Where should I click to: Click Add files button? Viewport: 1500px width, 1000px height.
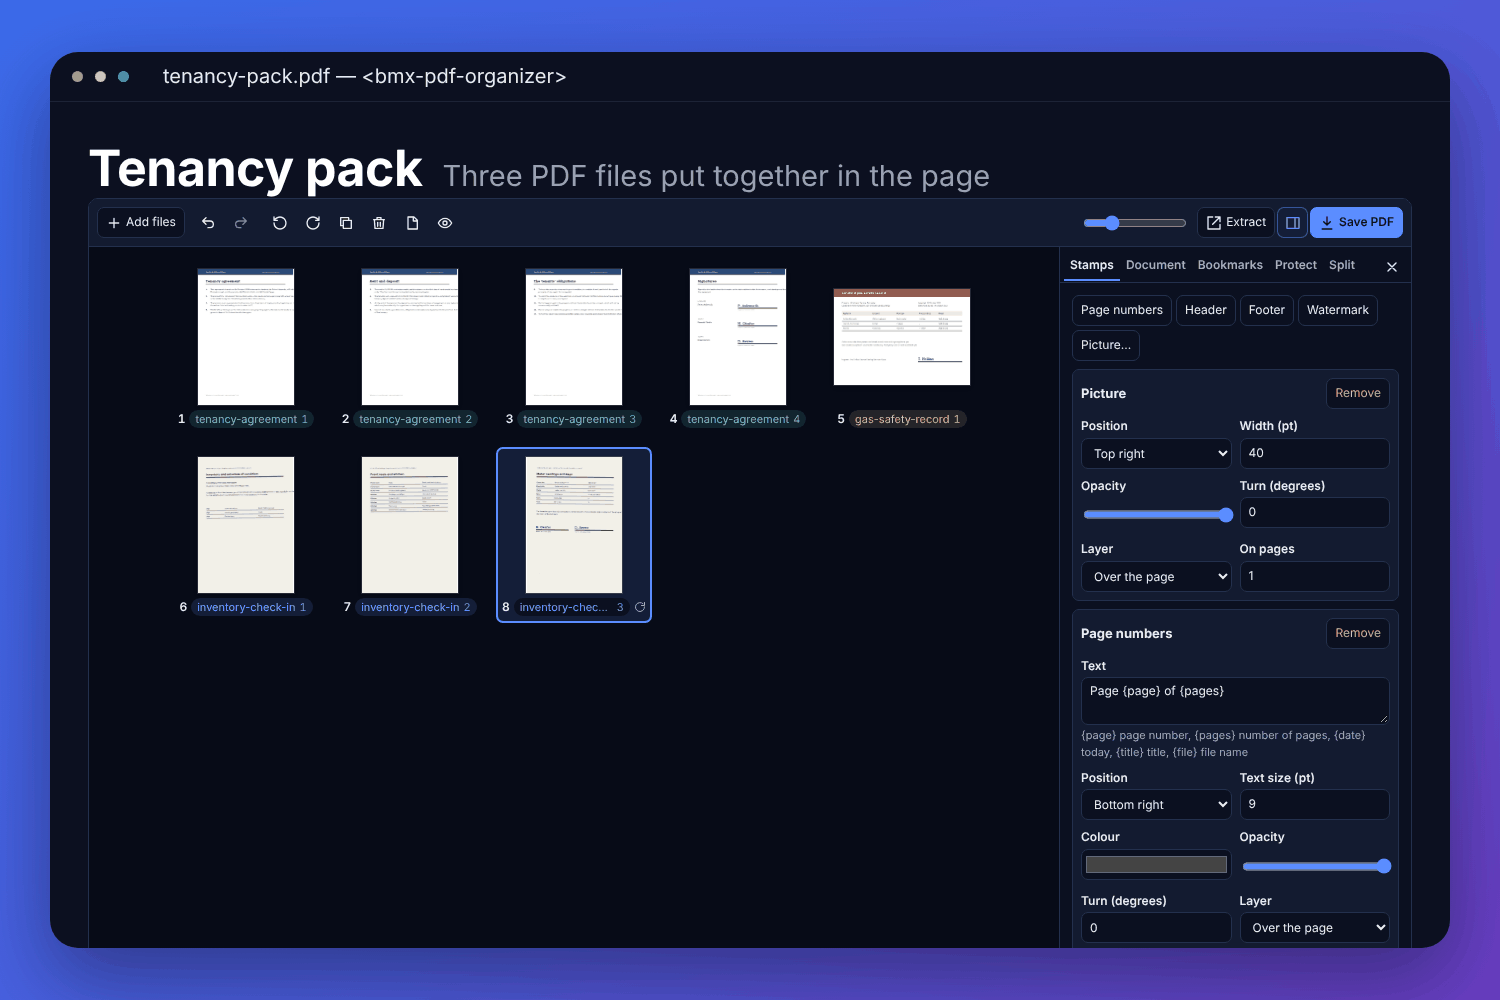point(141,222)
